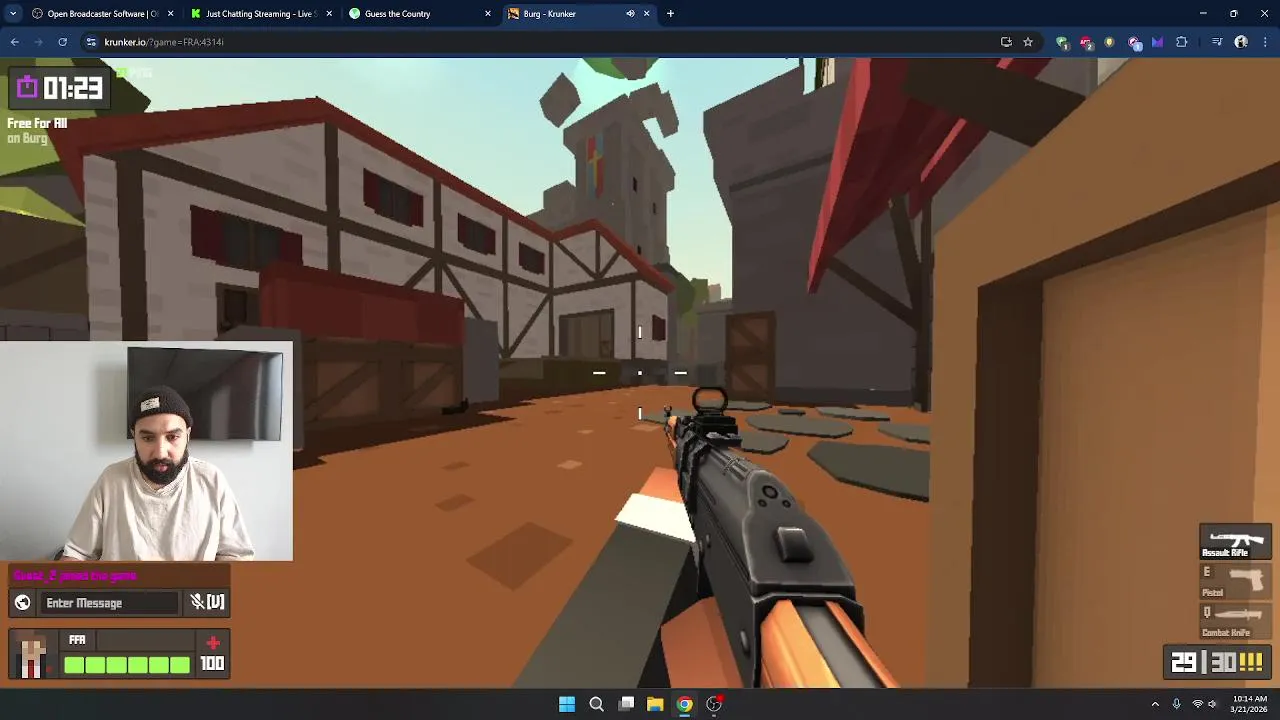Expand the tab search dropdown

click(12, 14)
